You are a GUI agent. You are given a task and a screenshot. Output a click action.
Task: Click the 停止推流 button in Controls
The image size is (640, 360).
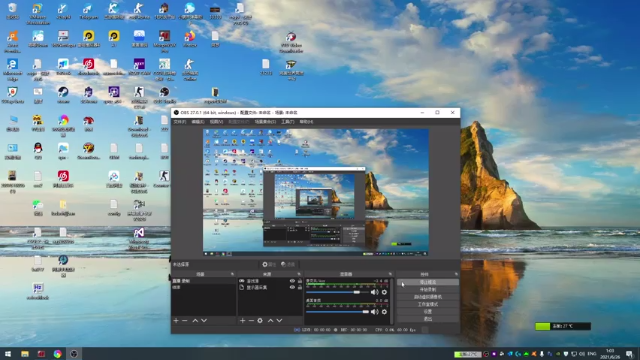point(427,282)
